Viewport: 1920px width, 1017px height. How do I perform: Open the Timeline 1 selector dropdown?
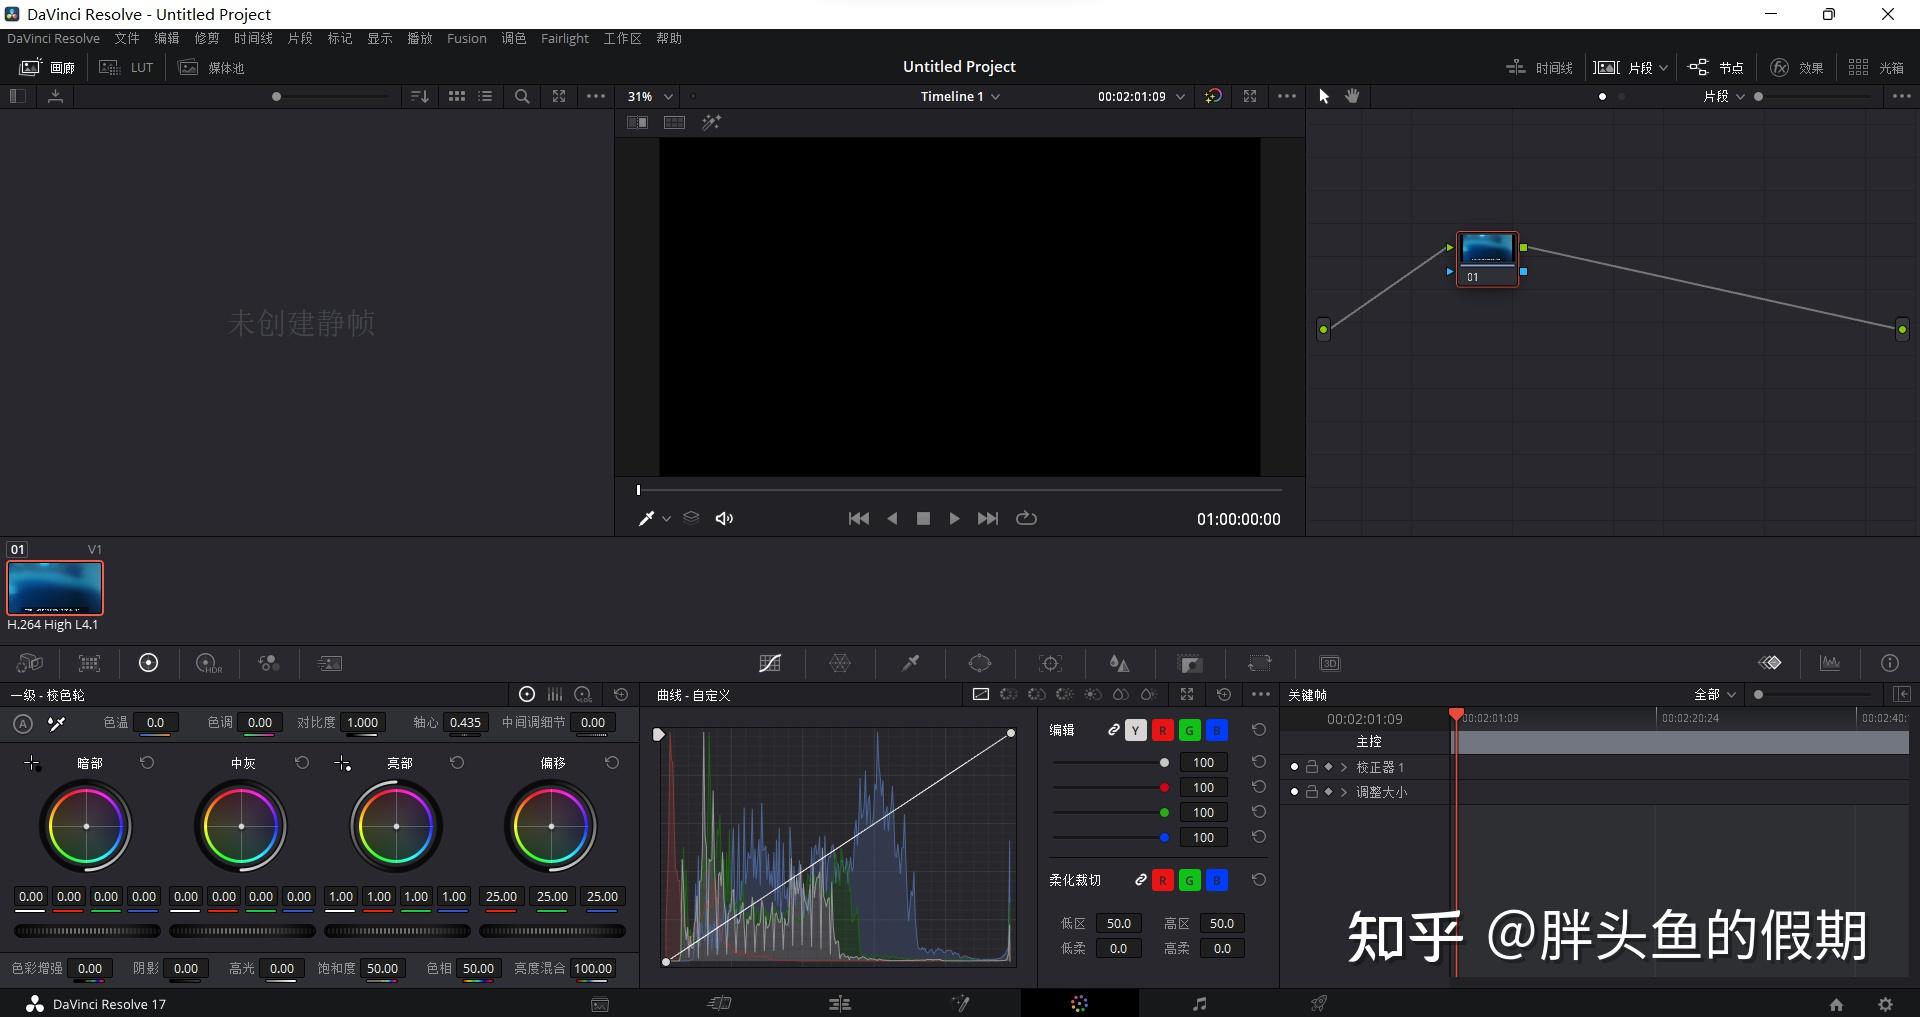coord(995,96)
